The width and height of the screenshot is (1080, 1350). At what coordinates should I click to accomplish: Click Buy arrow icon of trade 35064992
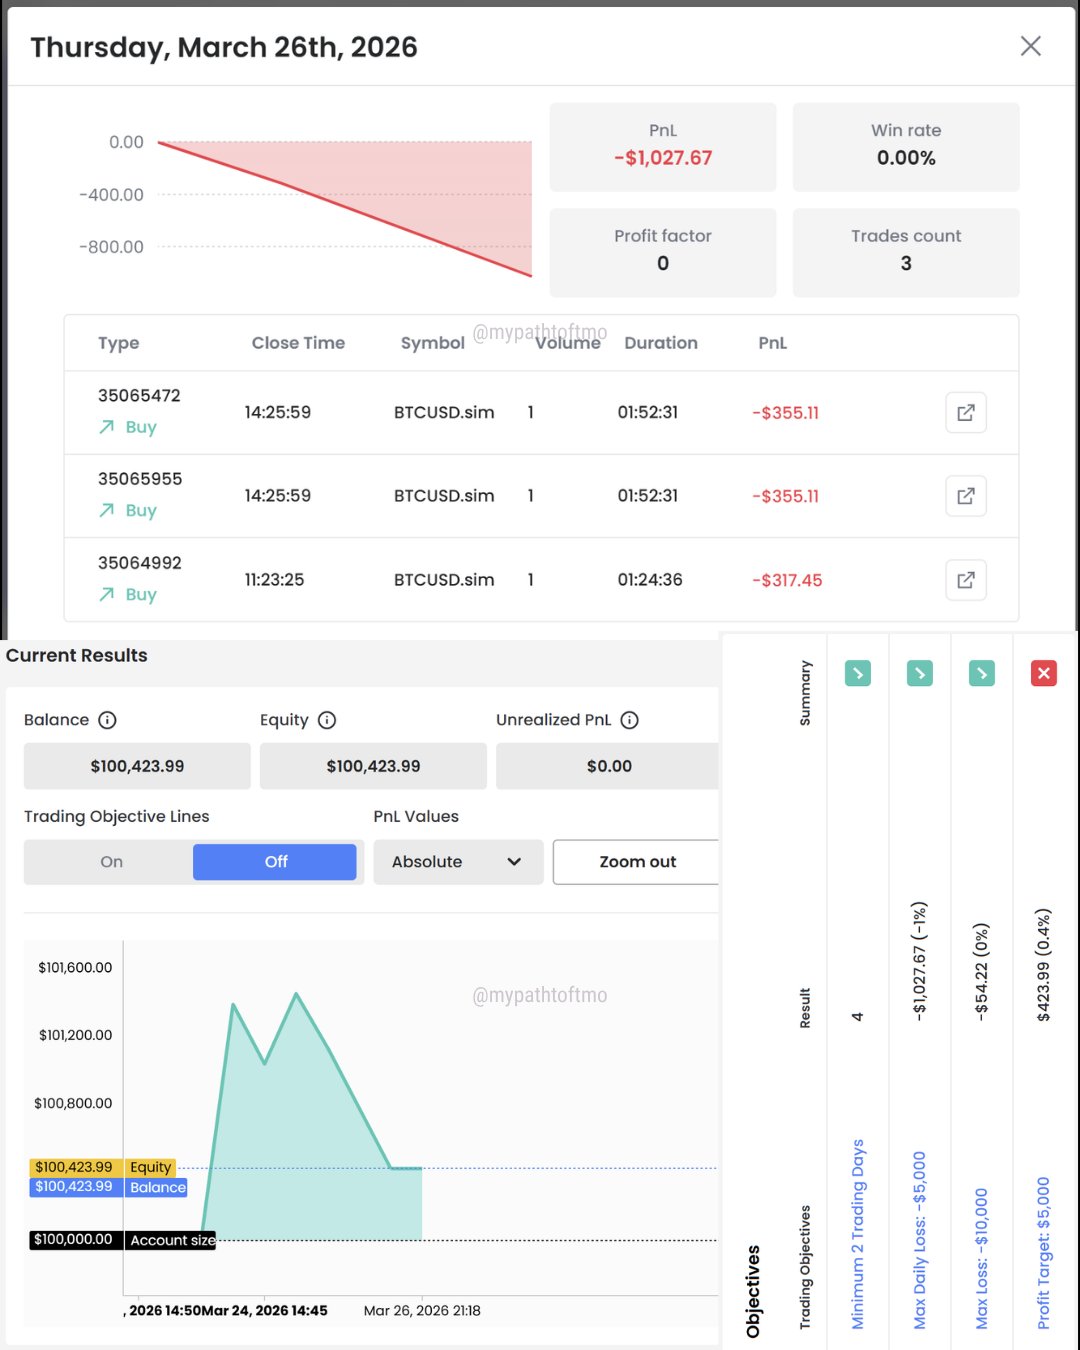pos(107,594)
